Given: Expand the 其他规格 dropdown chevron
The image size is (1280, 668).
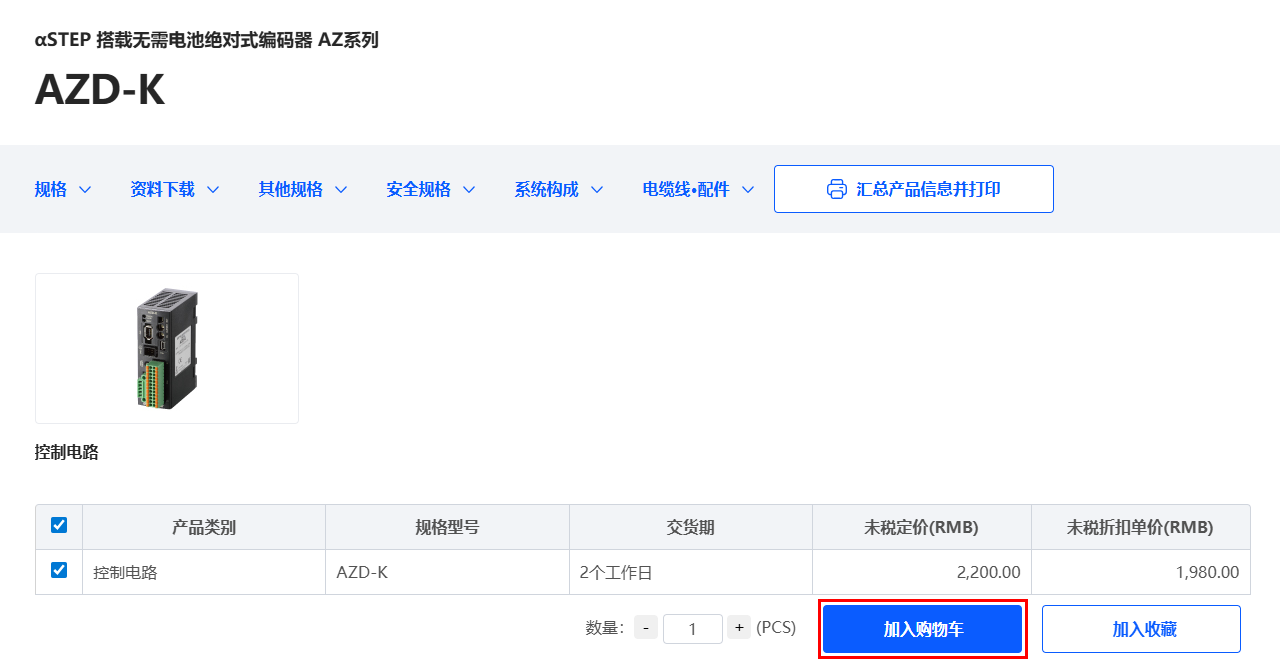Looking at the screenshot, I should tap(341, 190).
